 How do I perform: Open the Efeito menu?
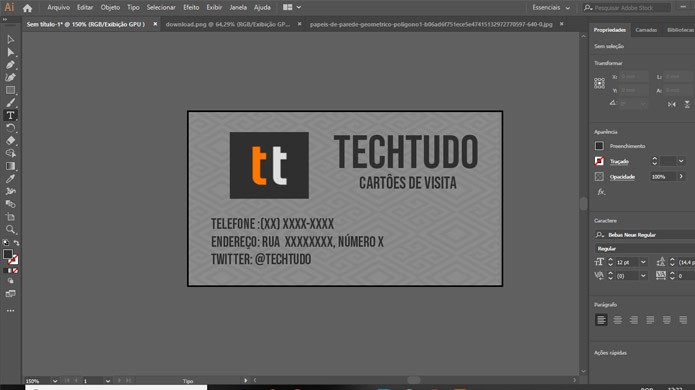tap(191, 8)
